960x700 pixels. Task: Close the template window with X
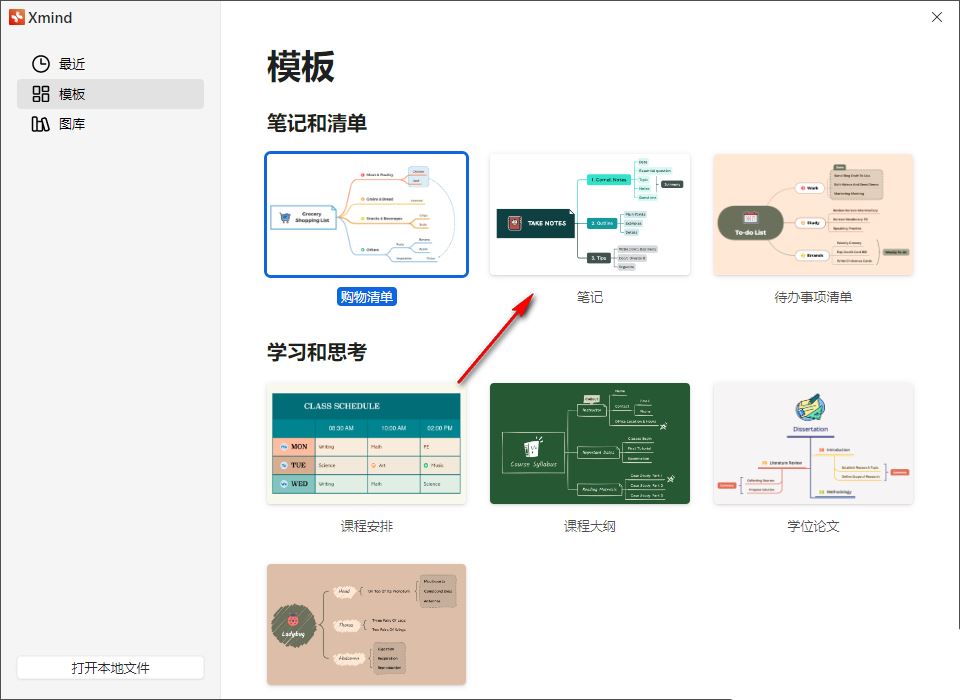(x=937, y=17)
